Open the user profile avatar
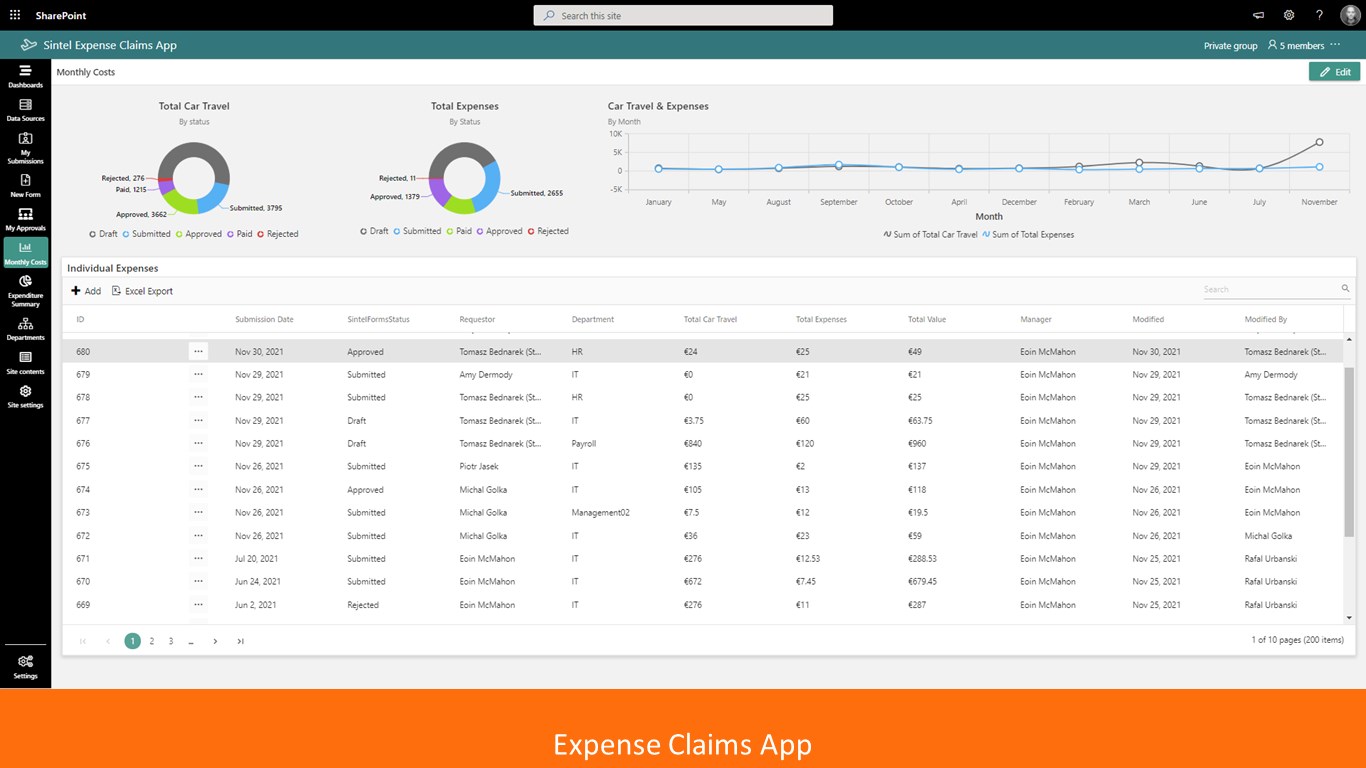 point(1349,15)
